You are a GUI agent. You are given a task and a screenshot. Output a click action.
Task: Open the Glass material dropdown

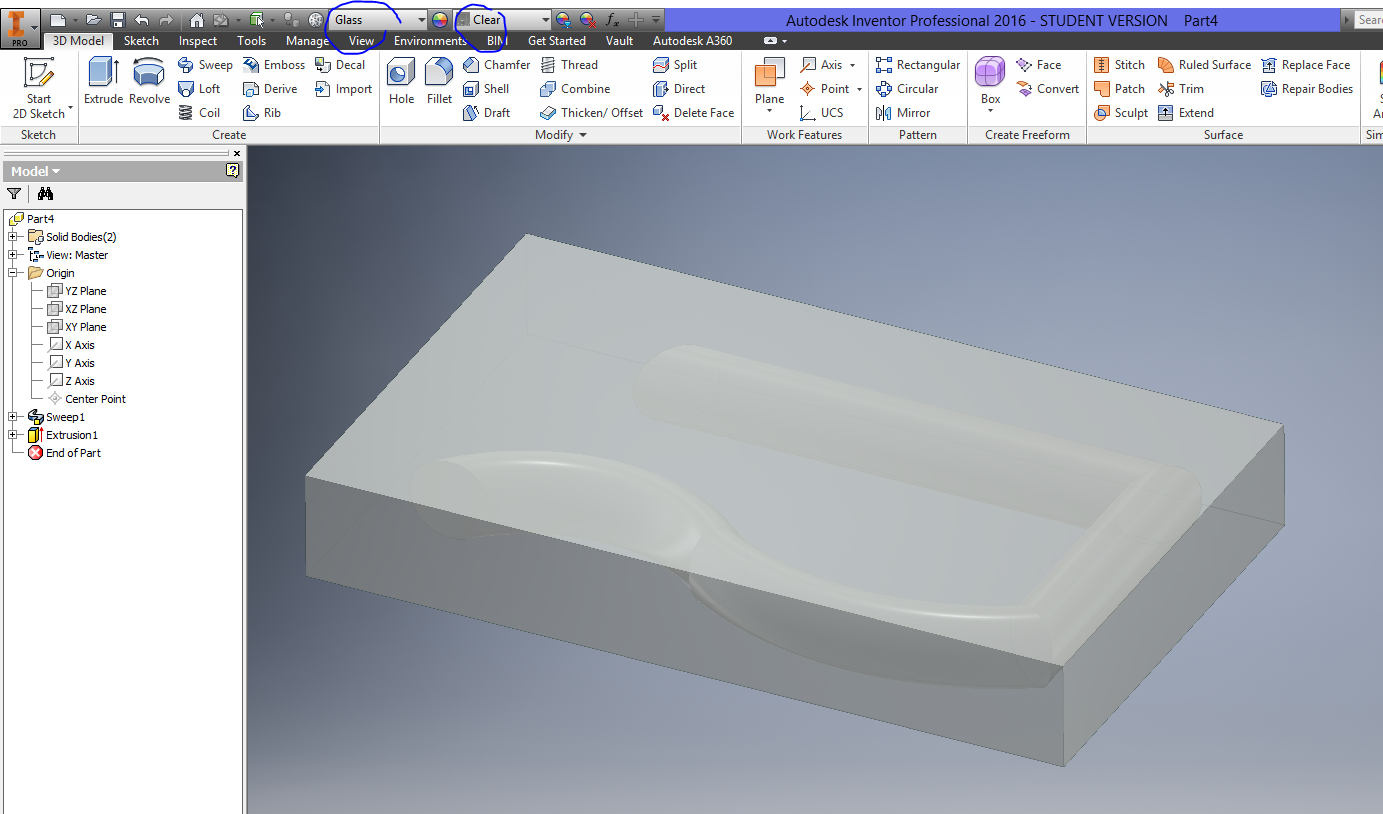pos(421,20)
